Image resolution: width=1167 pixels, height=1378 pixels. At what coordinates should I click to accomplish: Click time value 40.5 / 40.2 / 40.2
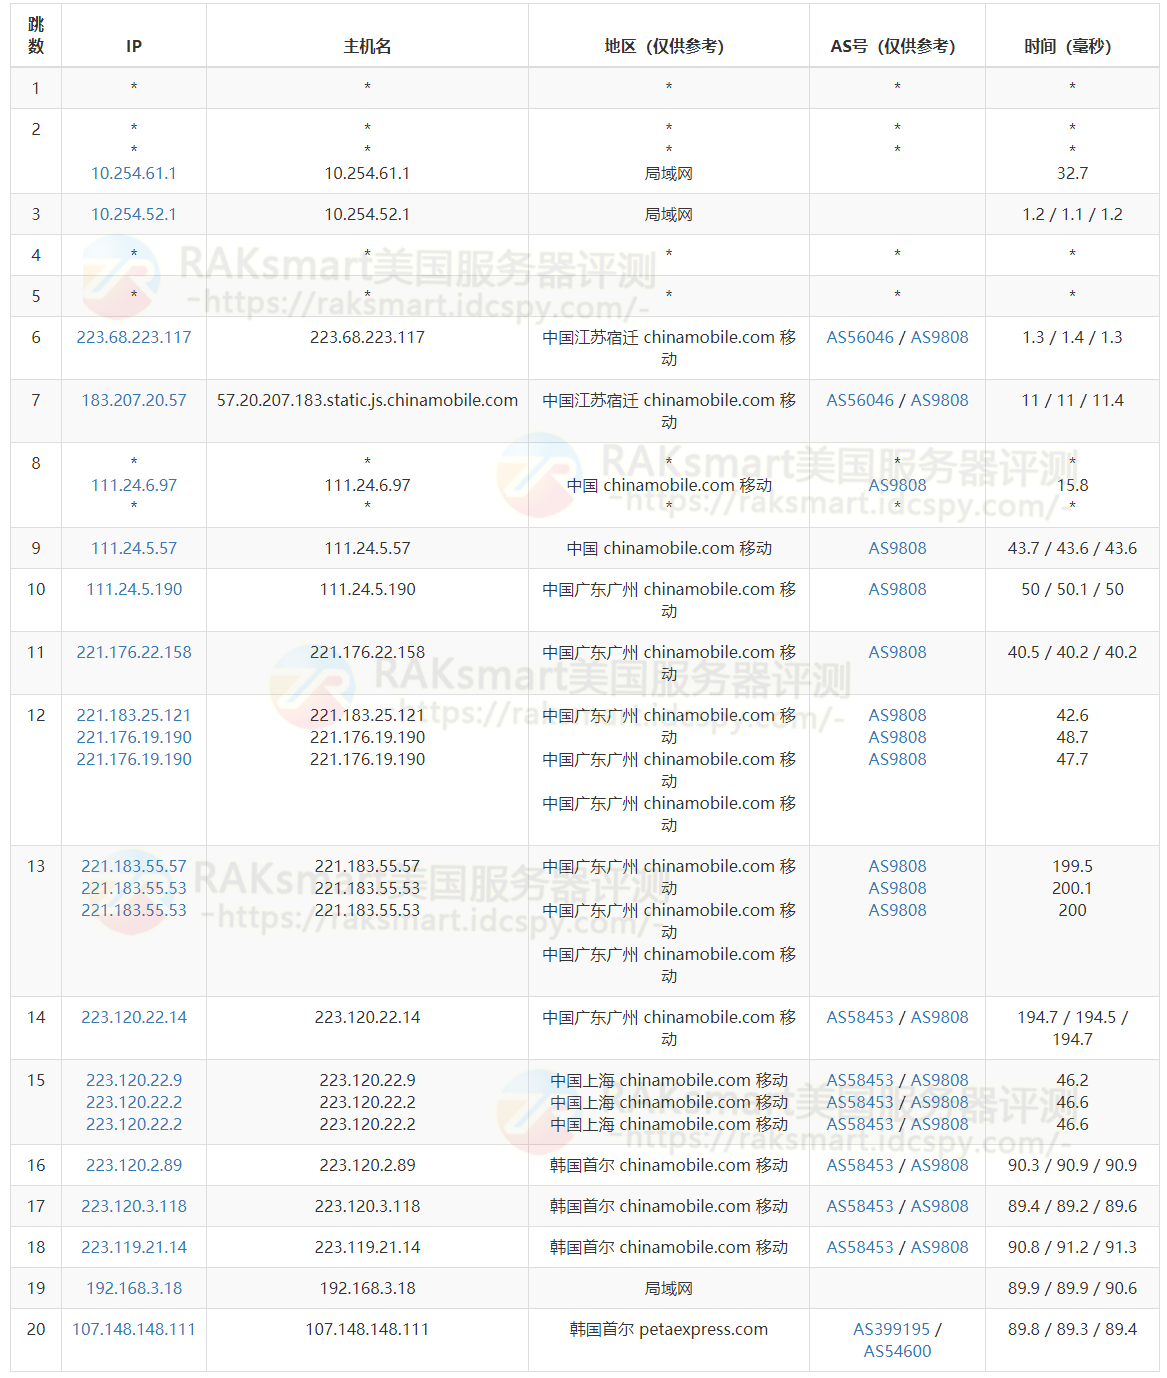(x=1072, y=652)
